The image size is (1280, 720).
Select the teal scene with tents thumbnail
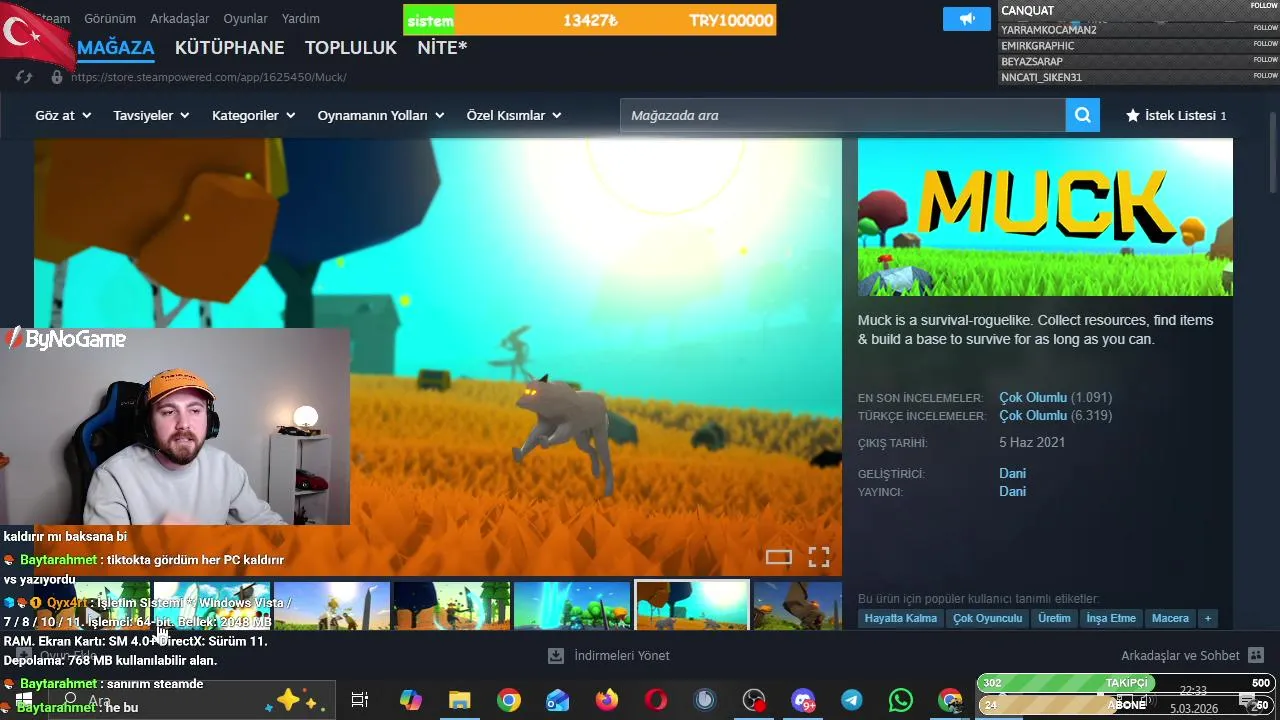click(x=571, y=605)
